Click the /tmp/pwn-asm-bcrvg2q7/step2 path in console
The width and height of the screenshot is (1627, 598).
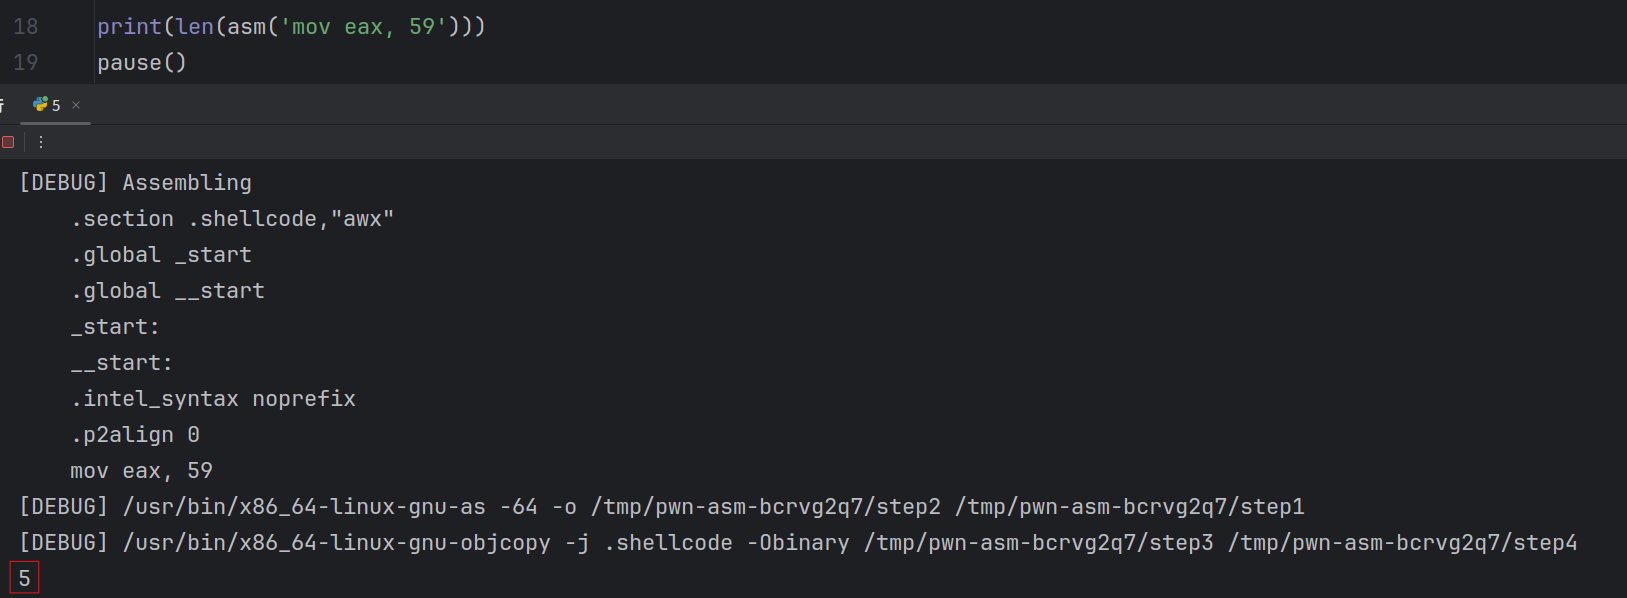click(765, 506)
